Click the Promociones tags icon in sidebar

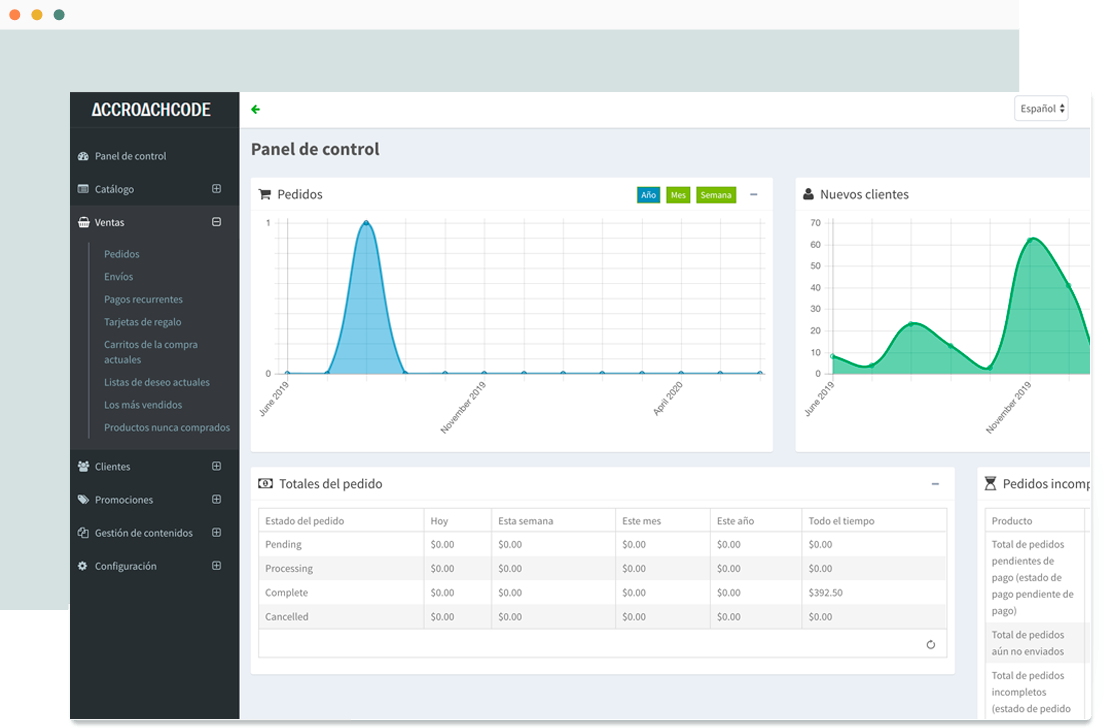[83, 500]
